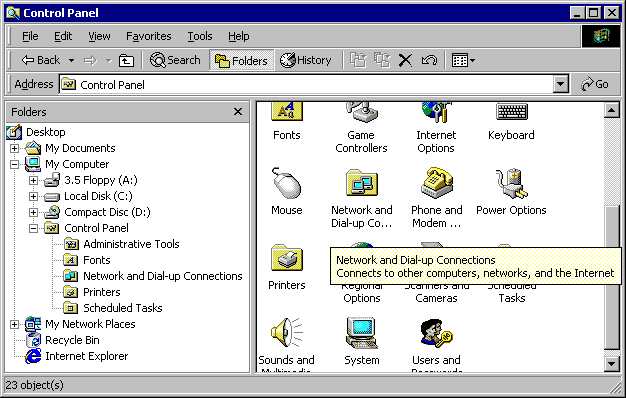Open Game Controllers applet

[x=361, y=112]
